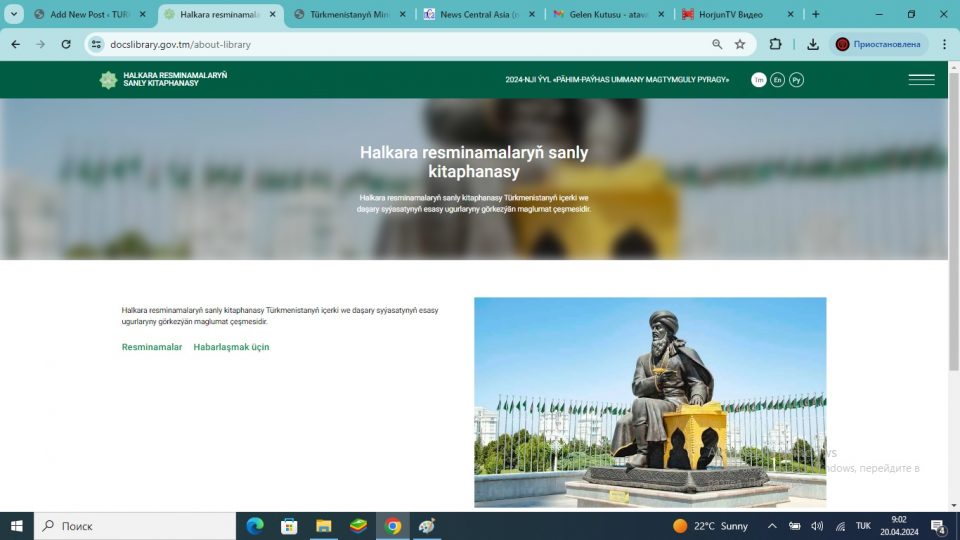Screen dimensions: 960x540
Task: Click the library logo emblem in the header
Action: point(108,80)
